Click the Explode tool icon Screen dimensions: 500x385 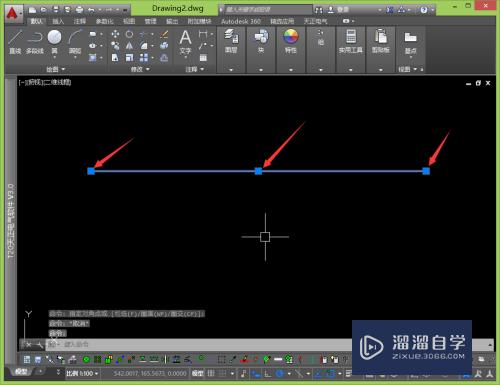[164, 46]
